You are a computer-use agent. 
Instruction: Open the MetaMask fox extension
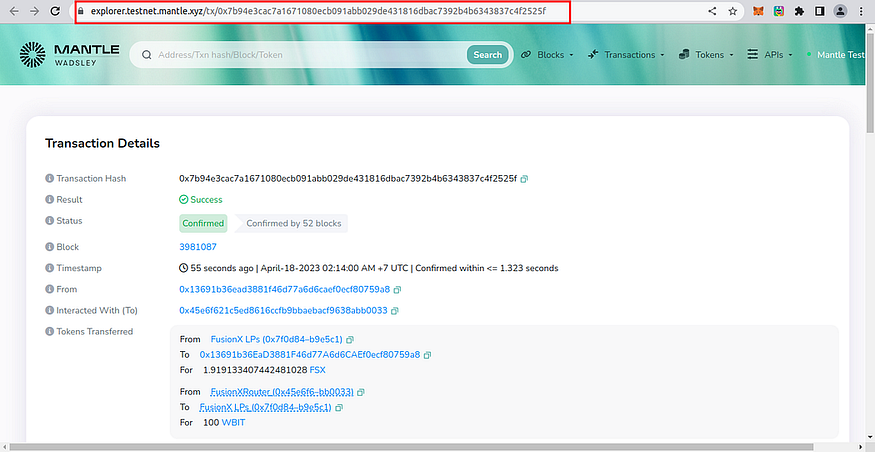pos(758,11)
